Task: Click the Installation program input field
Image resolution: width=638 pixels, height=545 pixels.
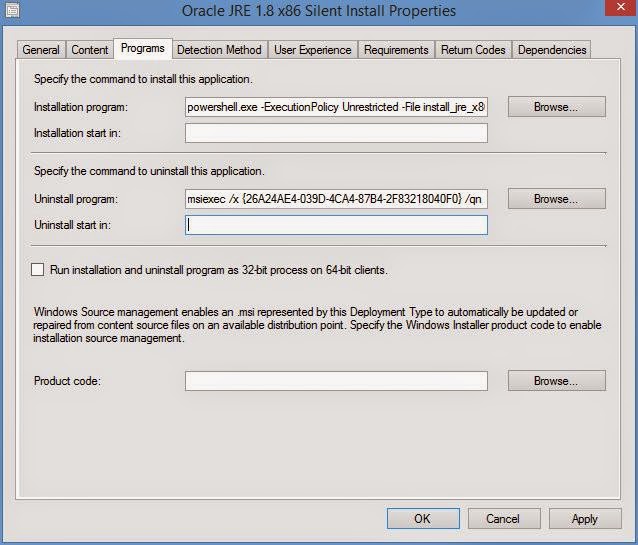Action: point(336,107)
